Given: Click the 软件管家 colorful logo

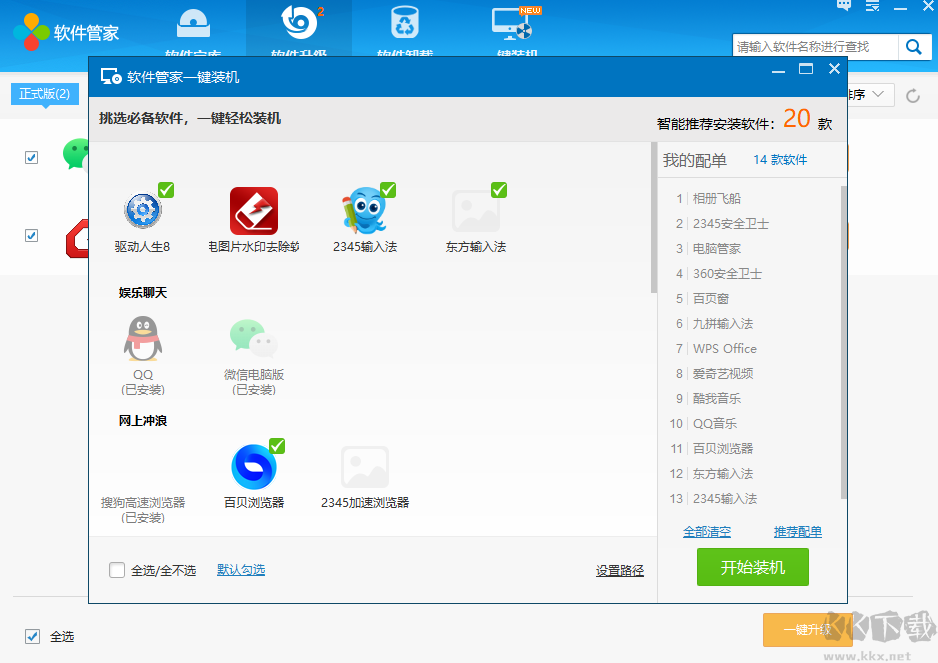Looking at the screenshot, I should click(x=31, y=32).
